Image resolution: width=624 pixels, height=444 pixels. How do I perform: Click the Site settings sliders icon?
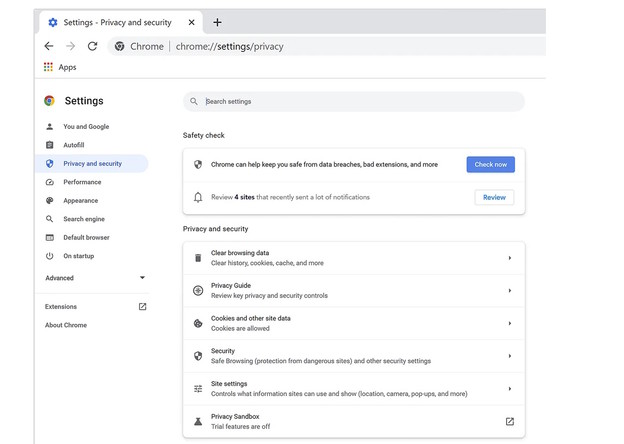point(198,389)
